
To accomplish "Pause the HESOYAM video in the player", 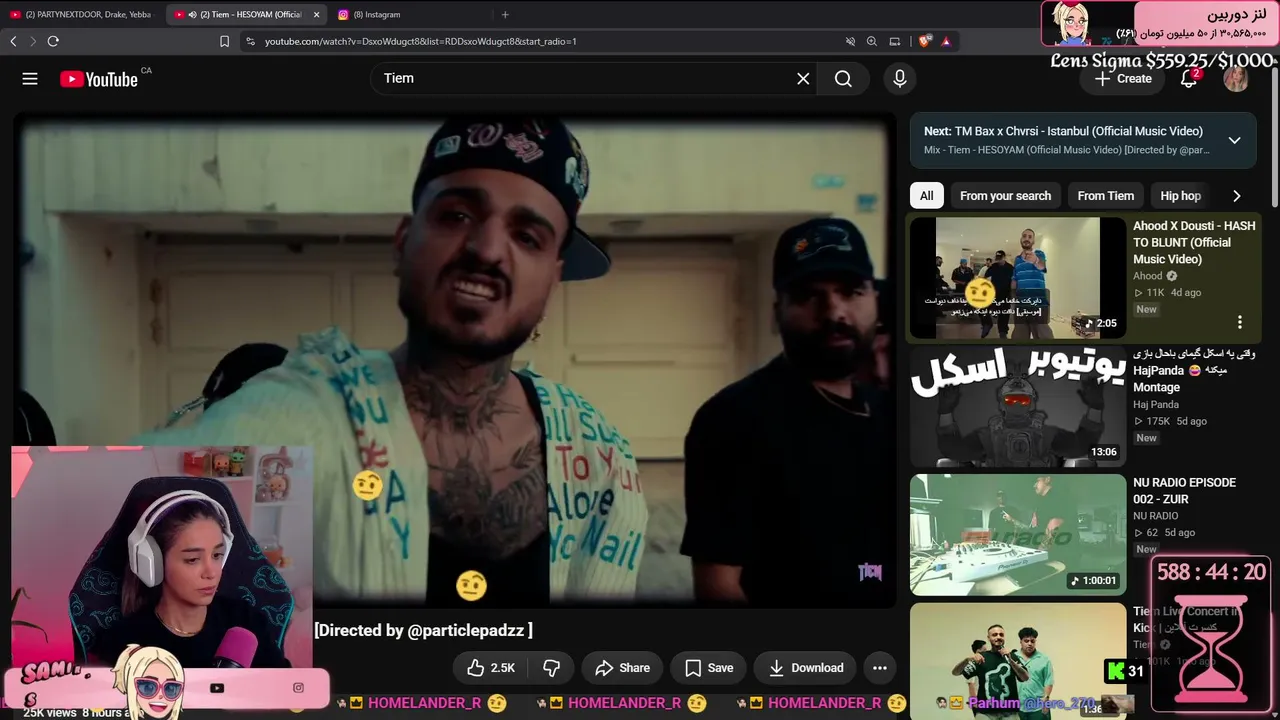I will coord(455,360).
